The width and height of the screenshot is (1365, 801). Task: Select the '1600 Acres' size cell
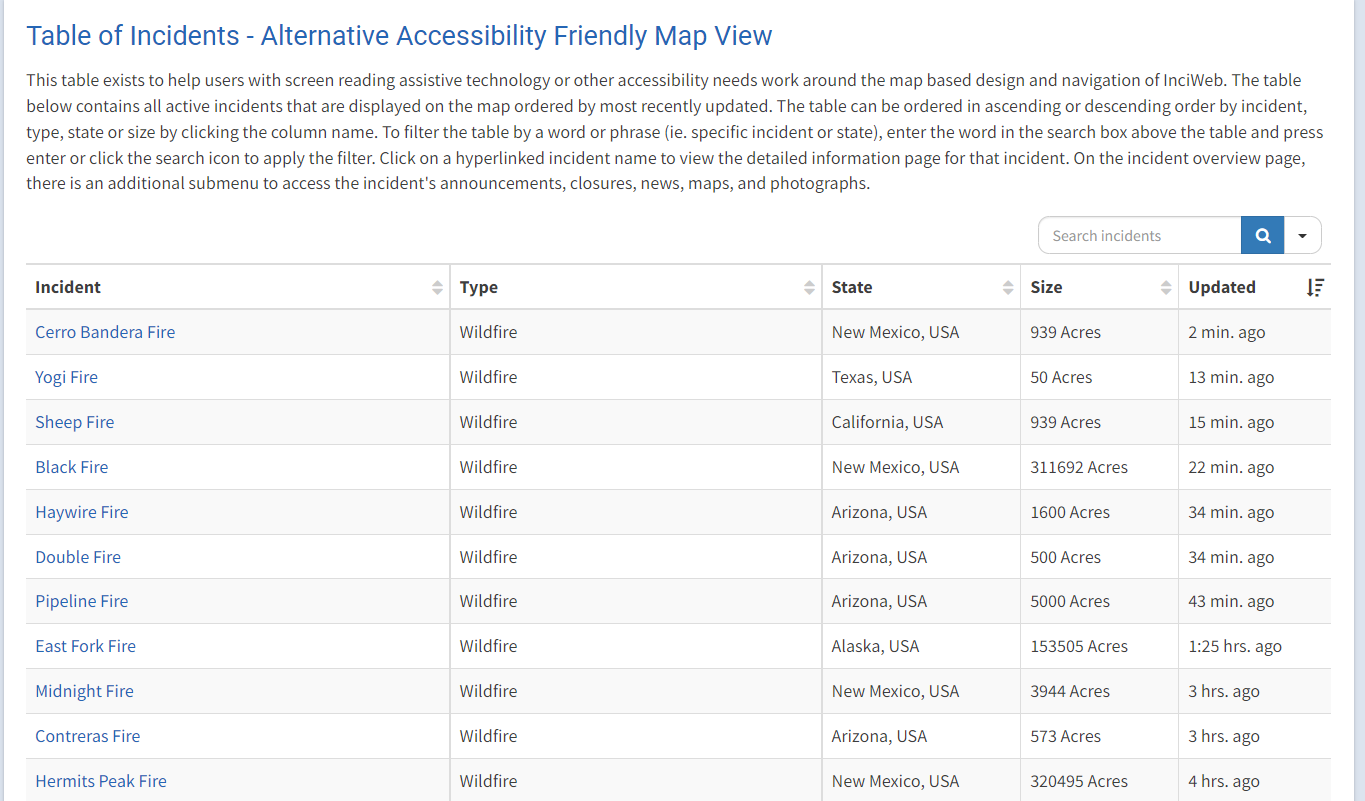[1099, 512]
